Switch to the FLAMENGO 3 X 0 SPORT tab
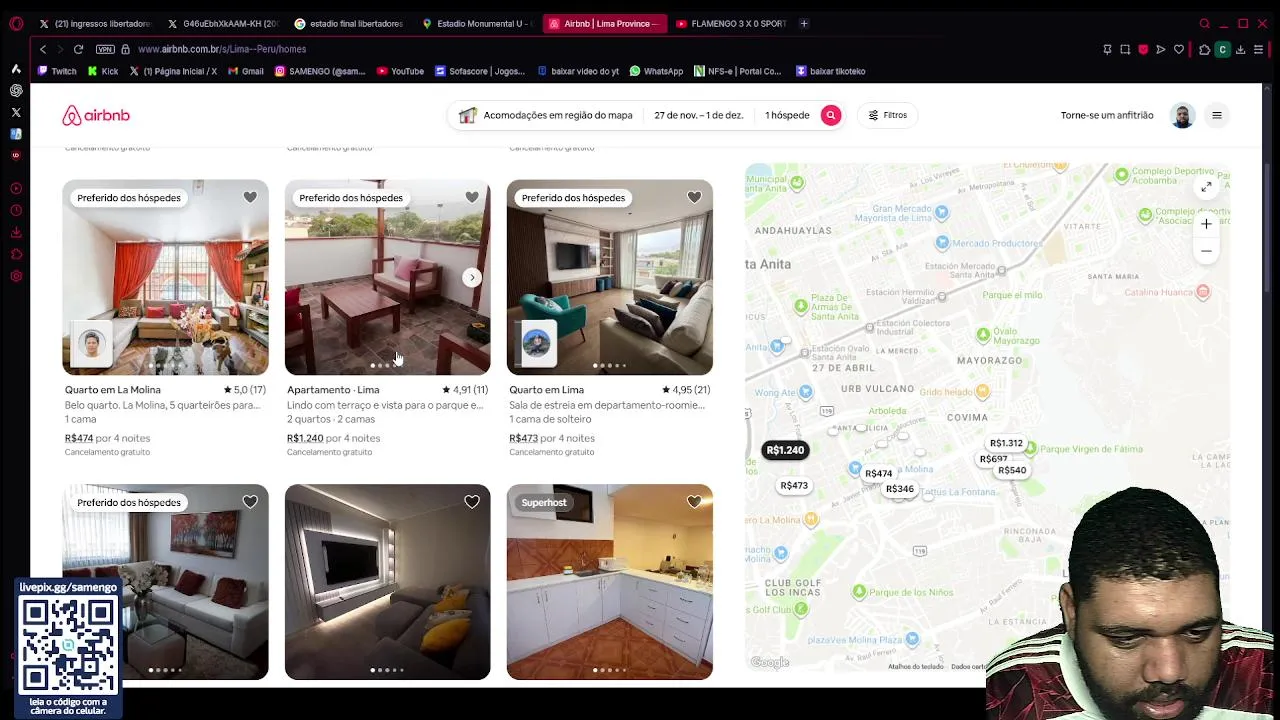The height and width of the screenshot is (720, 1280). coord(731,23)
